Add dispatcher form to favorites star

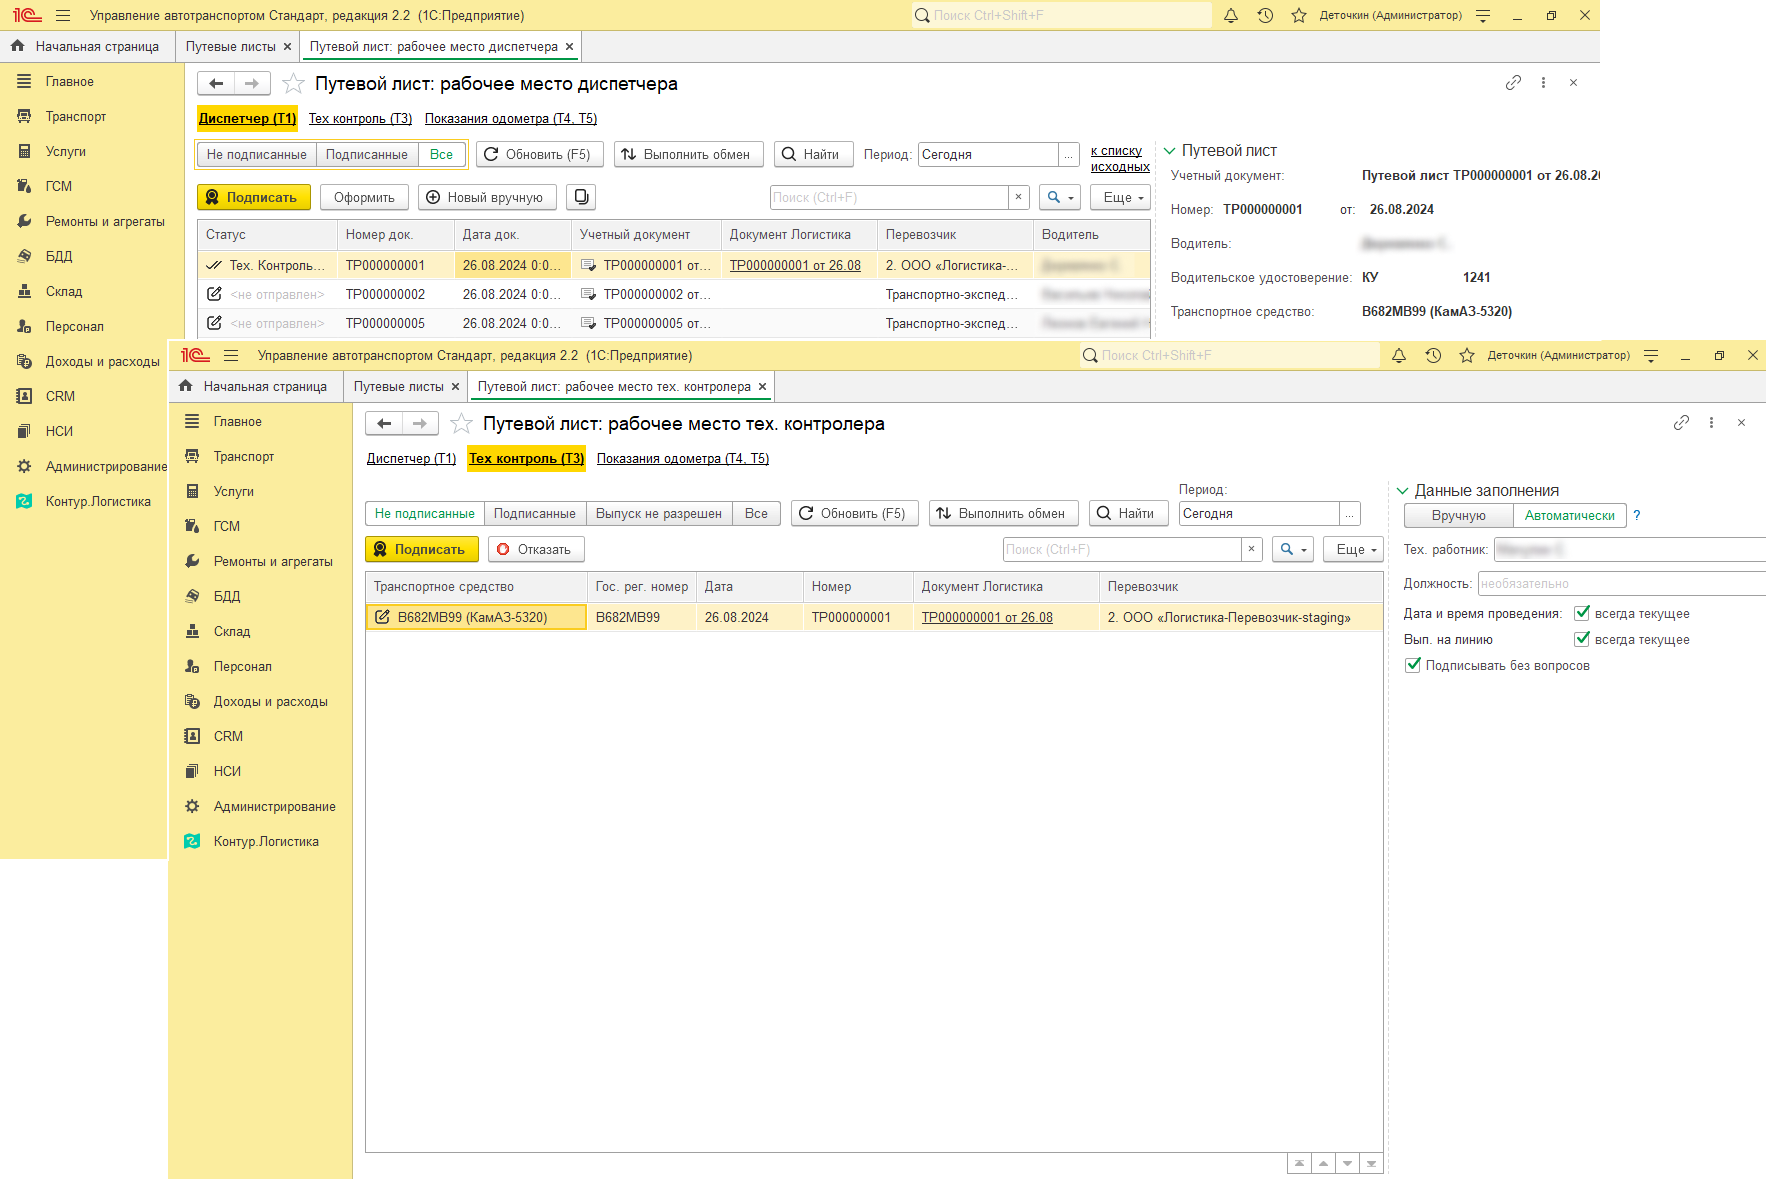coord(293,84)
